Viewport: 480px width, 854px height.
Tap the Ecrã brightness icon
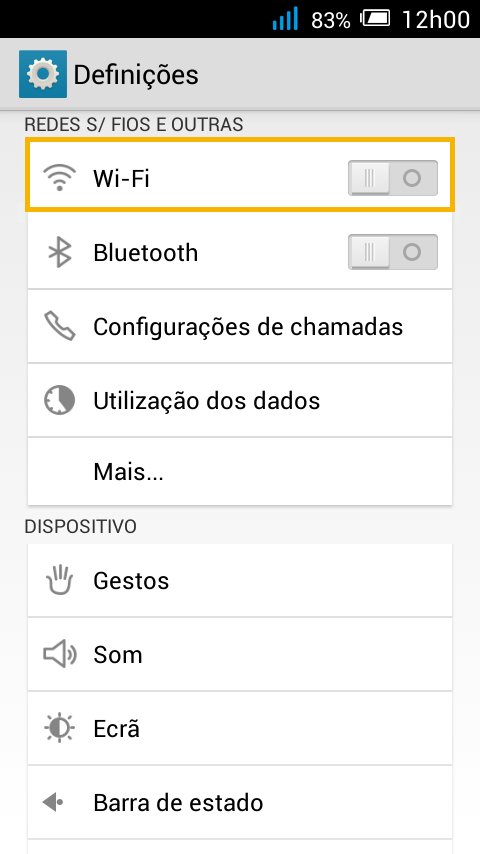coord(59,728)
